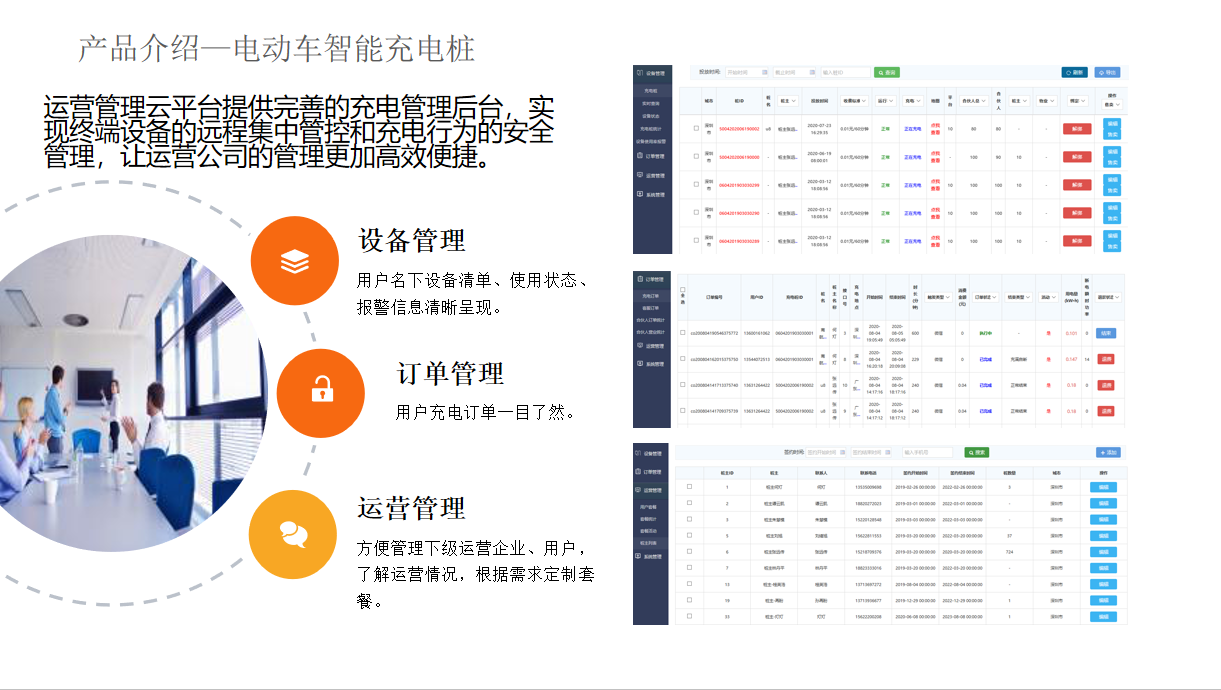
Task: Click the 系统管理 sidebar icon in the top screenshot
Action: [640, 194]
